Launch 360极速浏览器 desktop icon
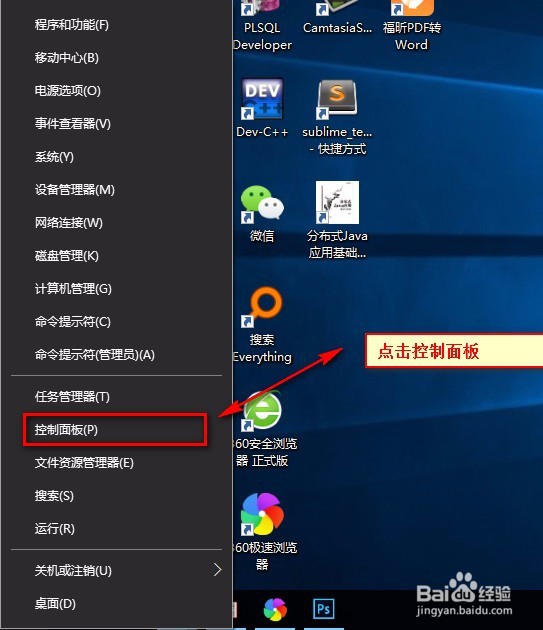The height and width of the screenshot is (630, 543). point(263,531)
